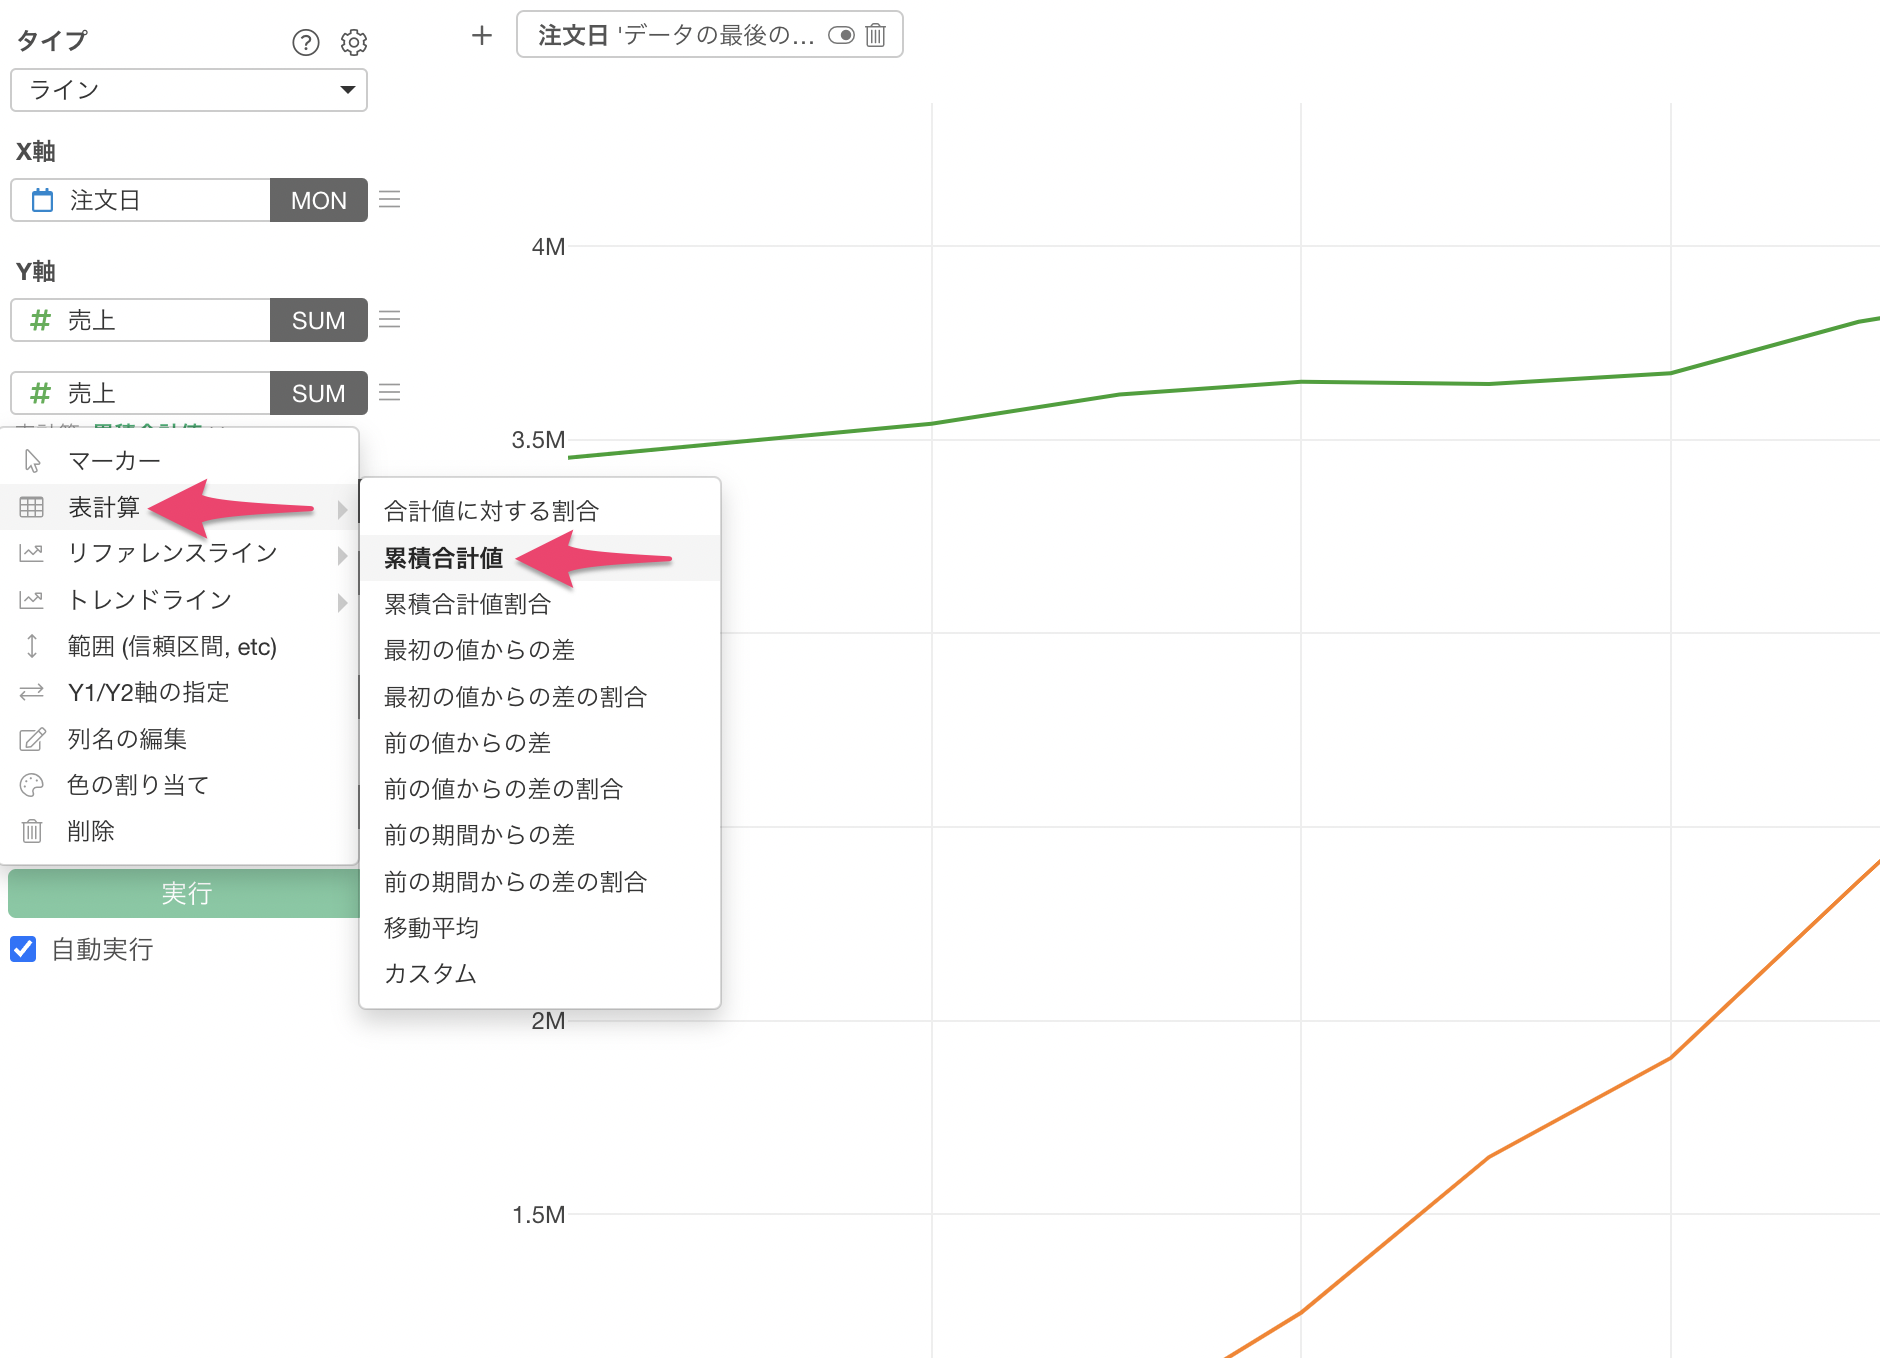1880x1358 pixels.
Task: Select the 注文日 X-axis column field
Action: (x=141, y=200)
